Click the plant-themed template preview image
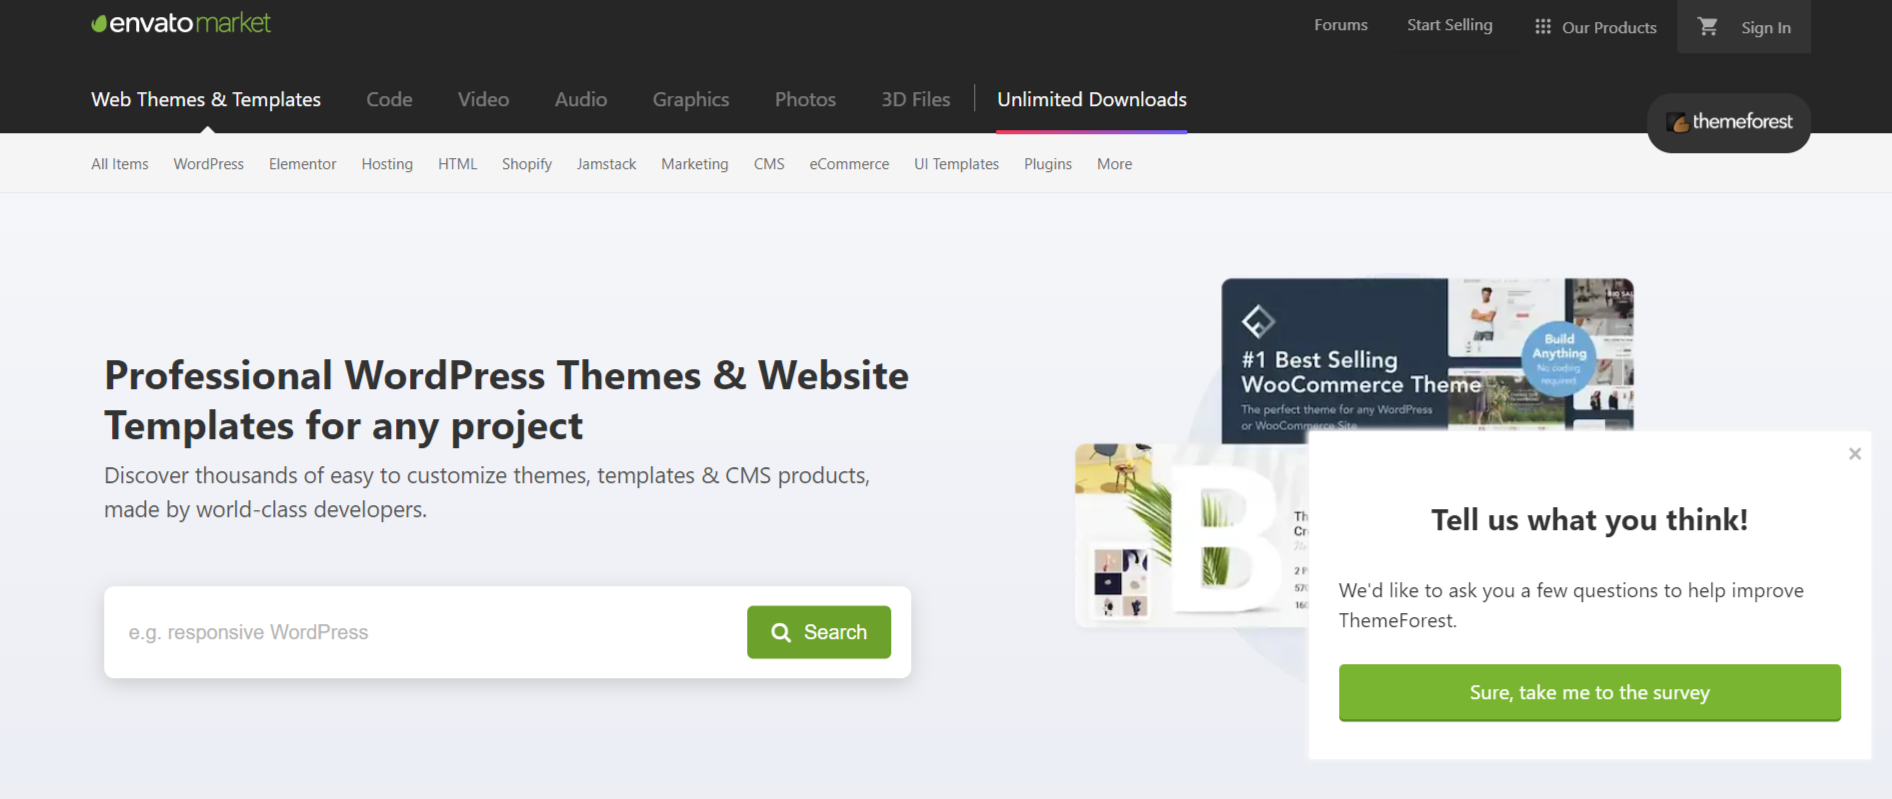This screenshot has height=799, width=1892. 1188,535
